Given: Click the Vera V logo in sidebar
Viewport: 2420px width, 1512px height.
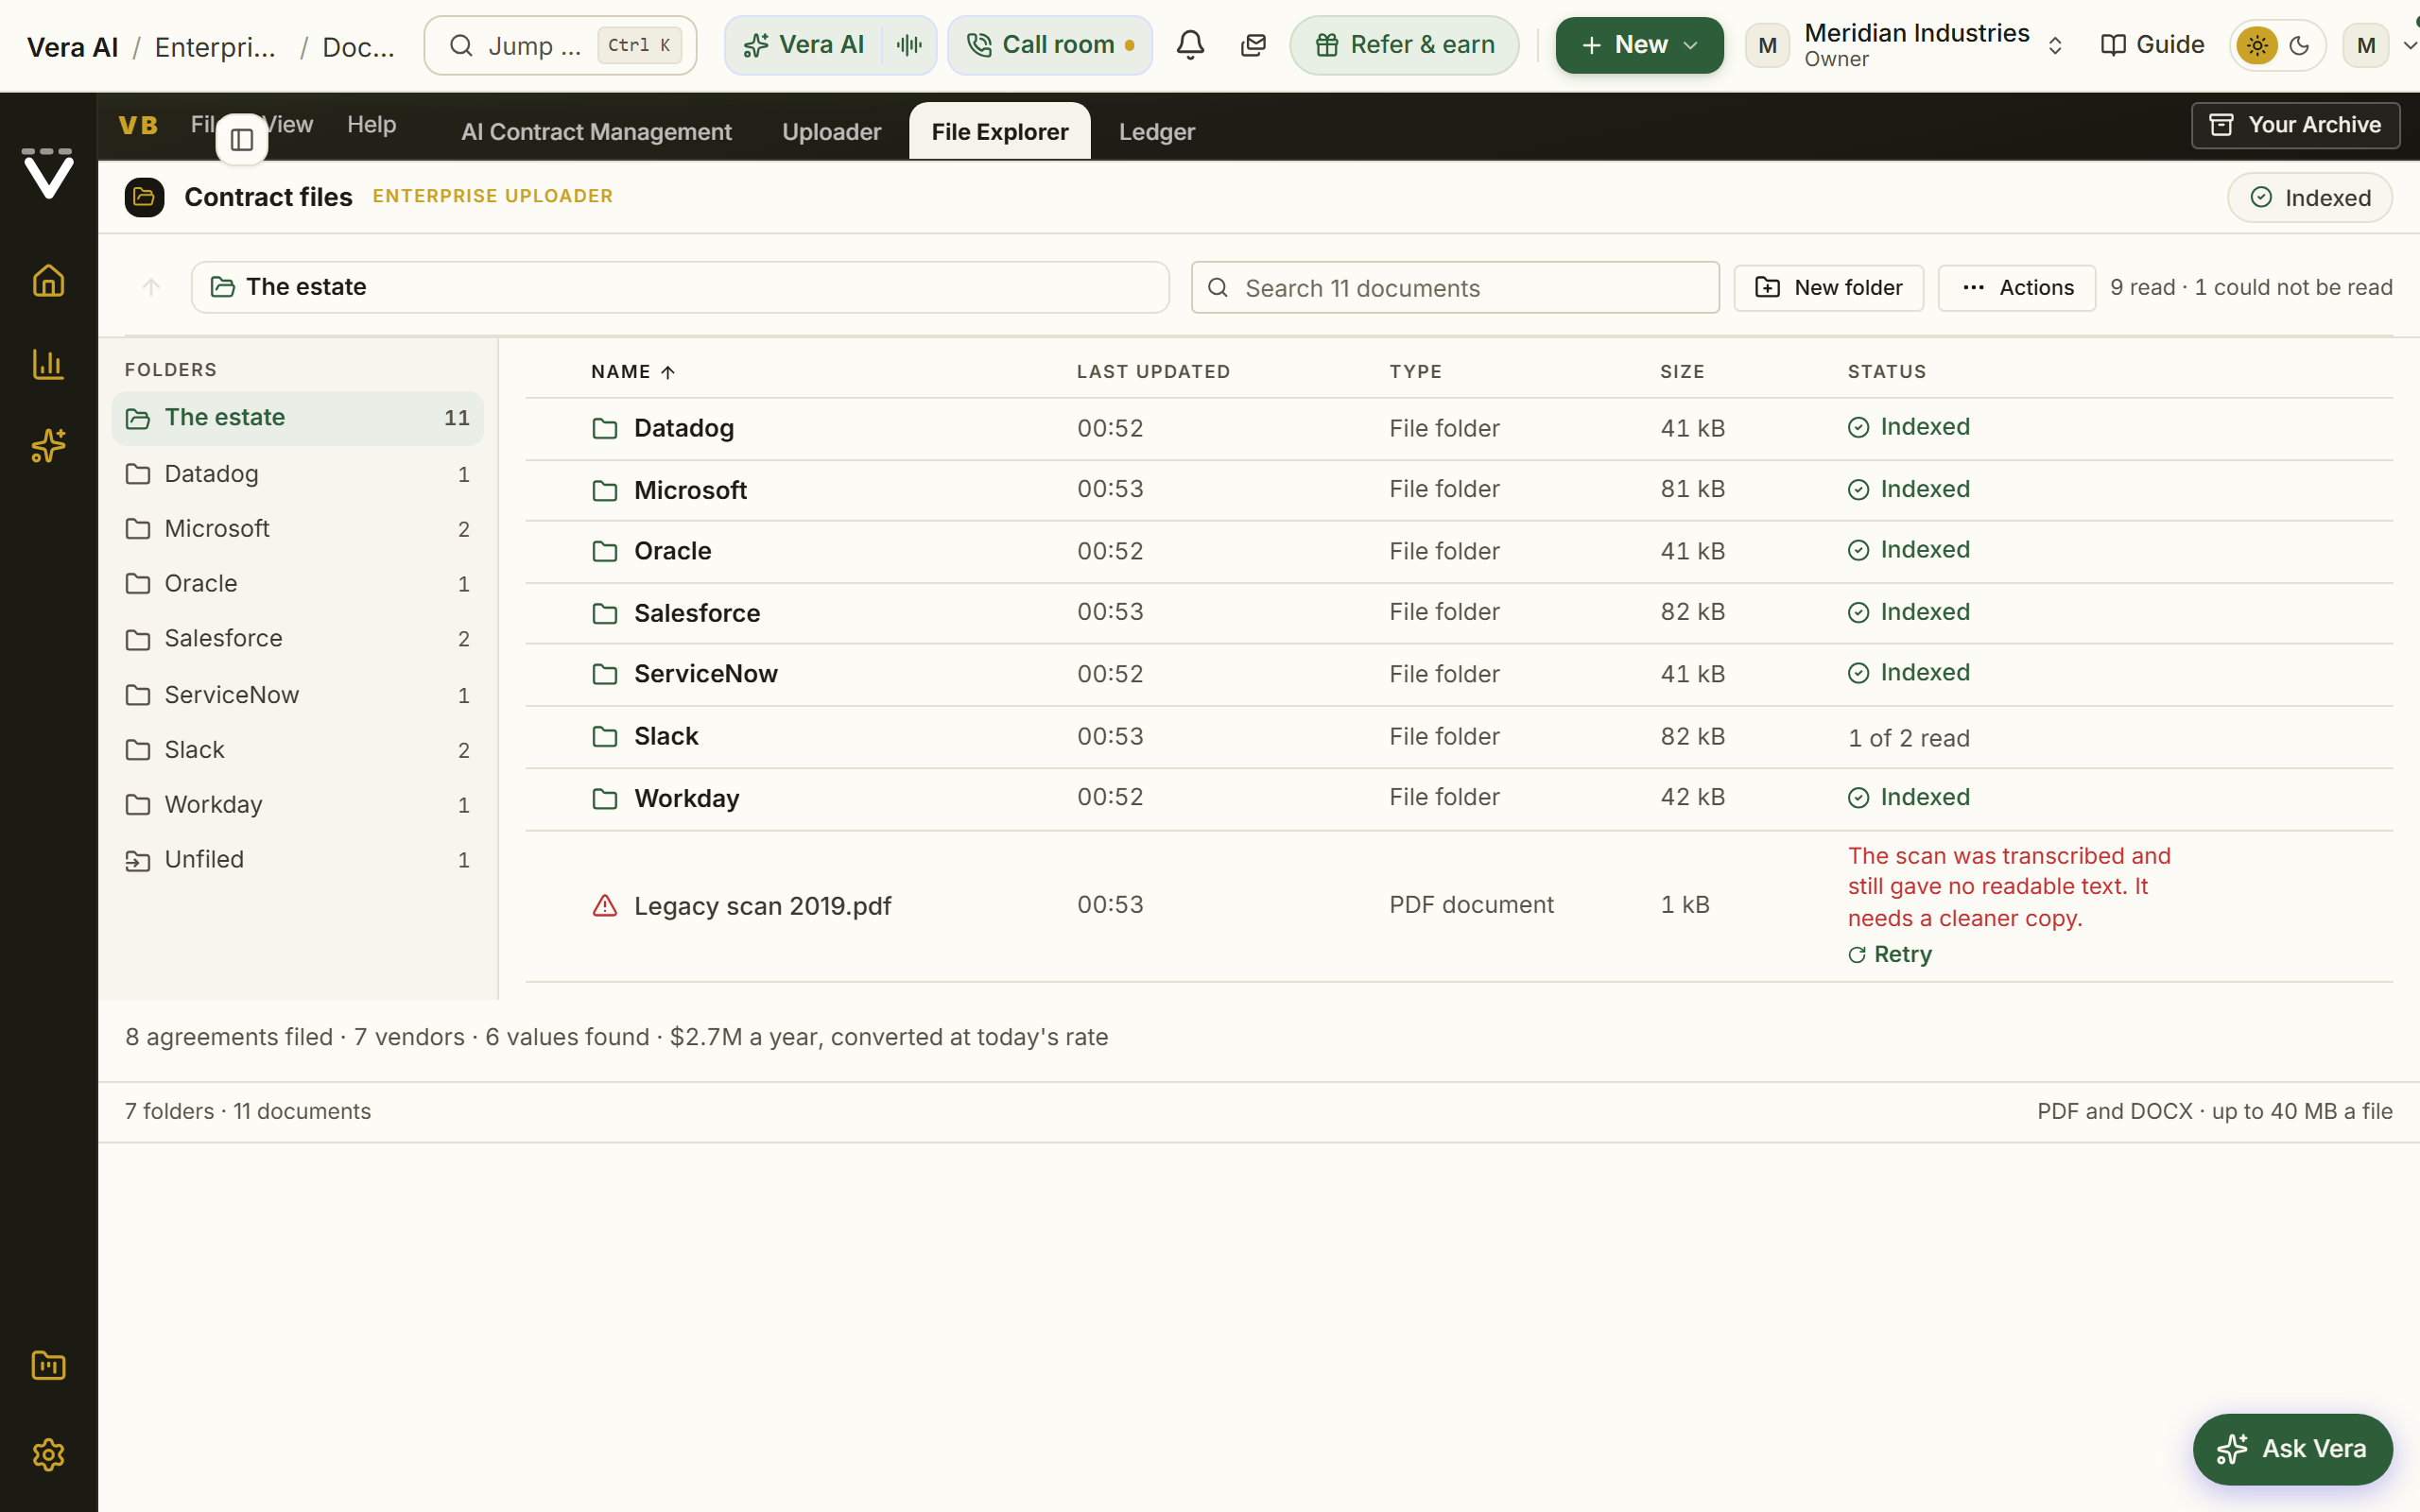Looking at the screenshot, I should tap(48, 174).
